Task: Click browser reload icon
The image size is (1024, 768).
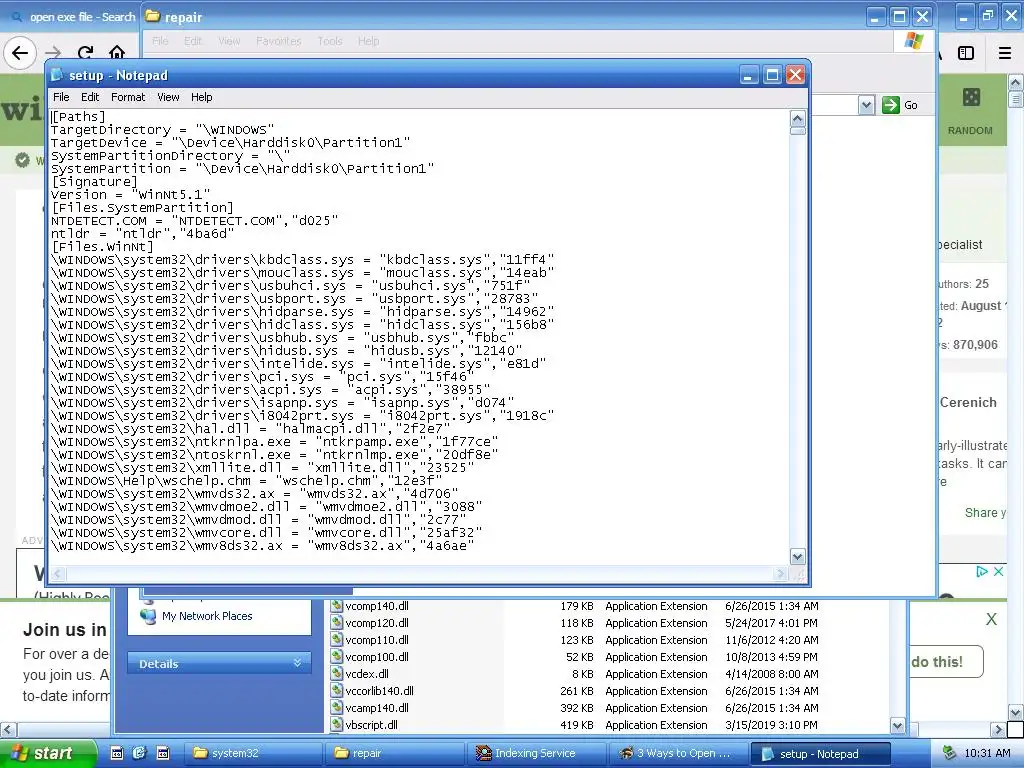Action: click(85, 53)
